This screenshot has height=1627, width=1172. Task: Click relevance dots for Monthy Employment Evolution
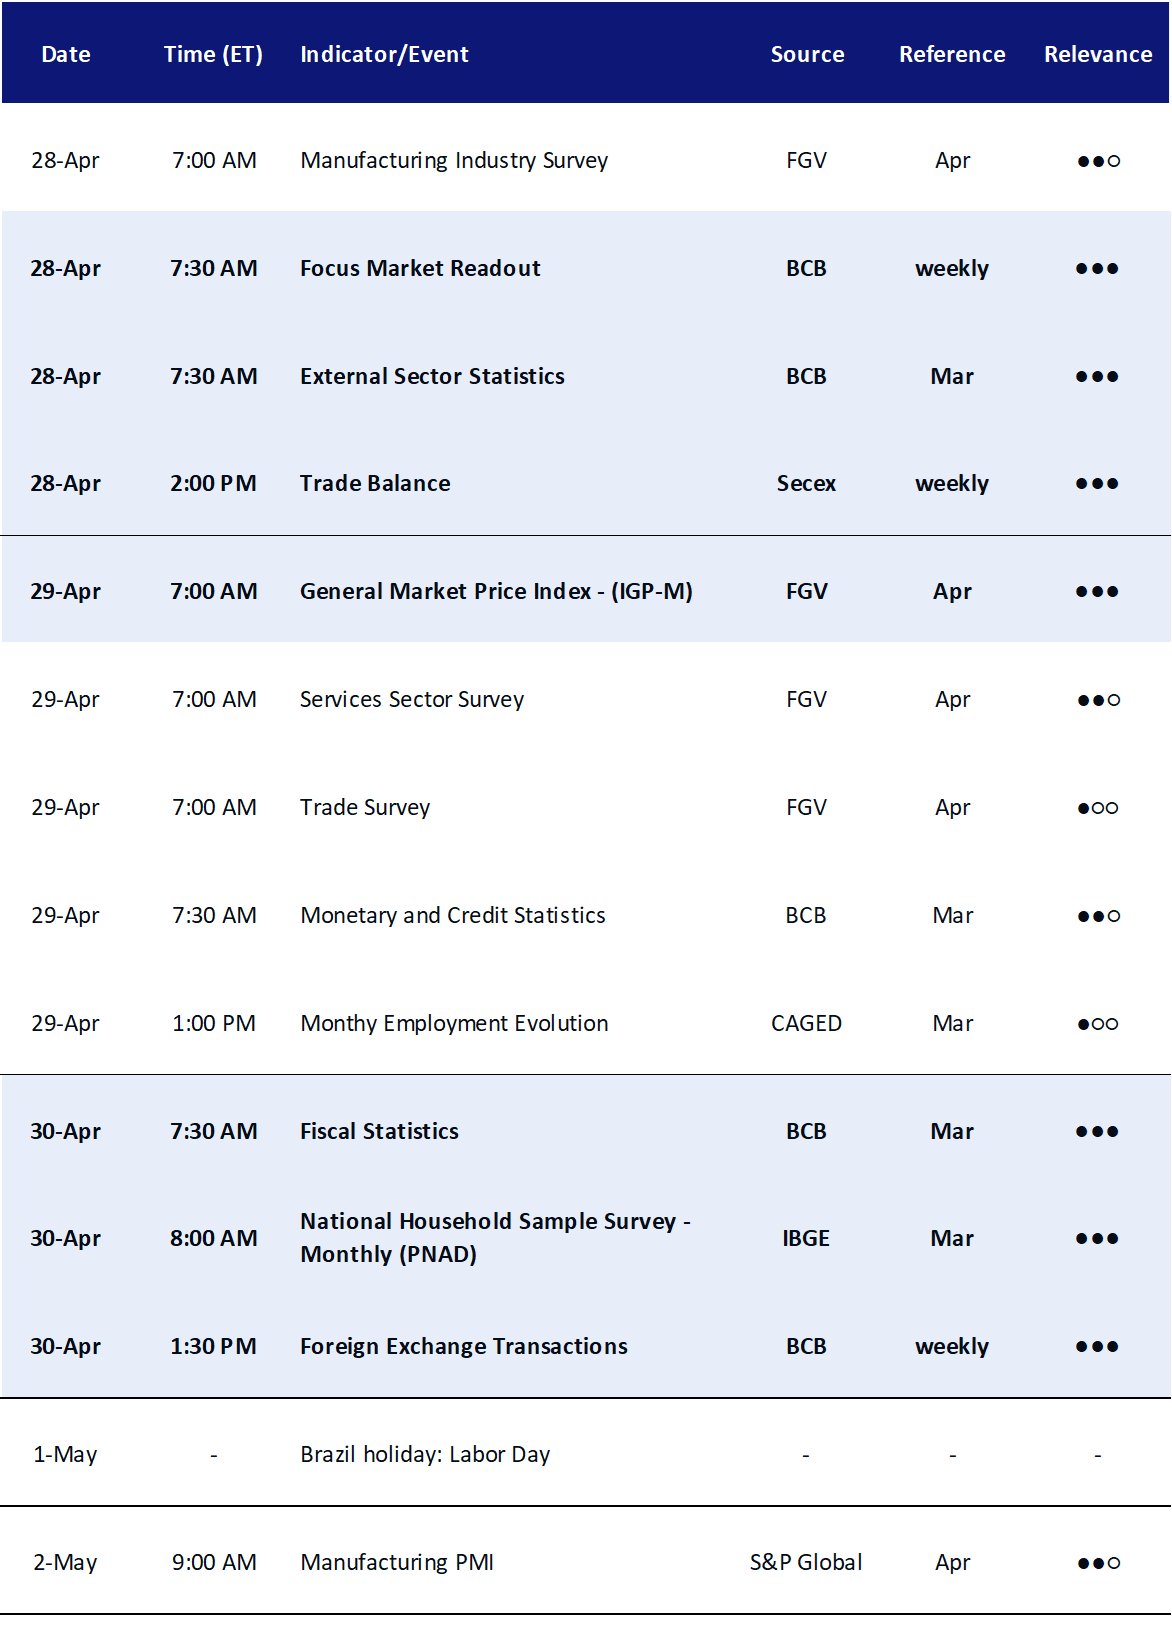[1098, 1024]
